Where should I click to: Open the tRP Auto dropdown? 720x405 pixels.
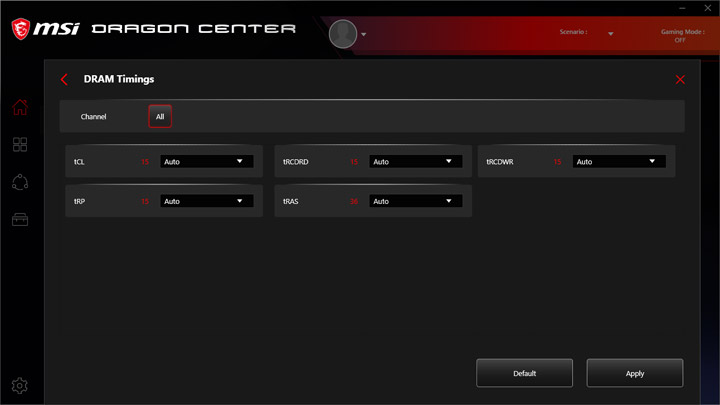[x=207, y=201]
